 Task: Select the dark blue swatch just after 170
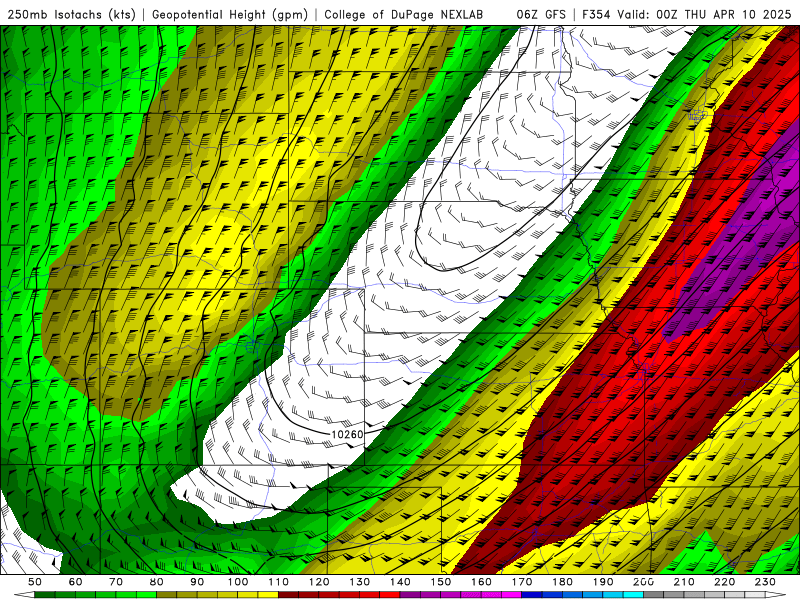[532, 595]
